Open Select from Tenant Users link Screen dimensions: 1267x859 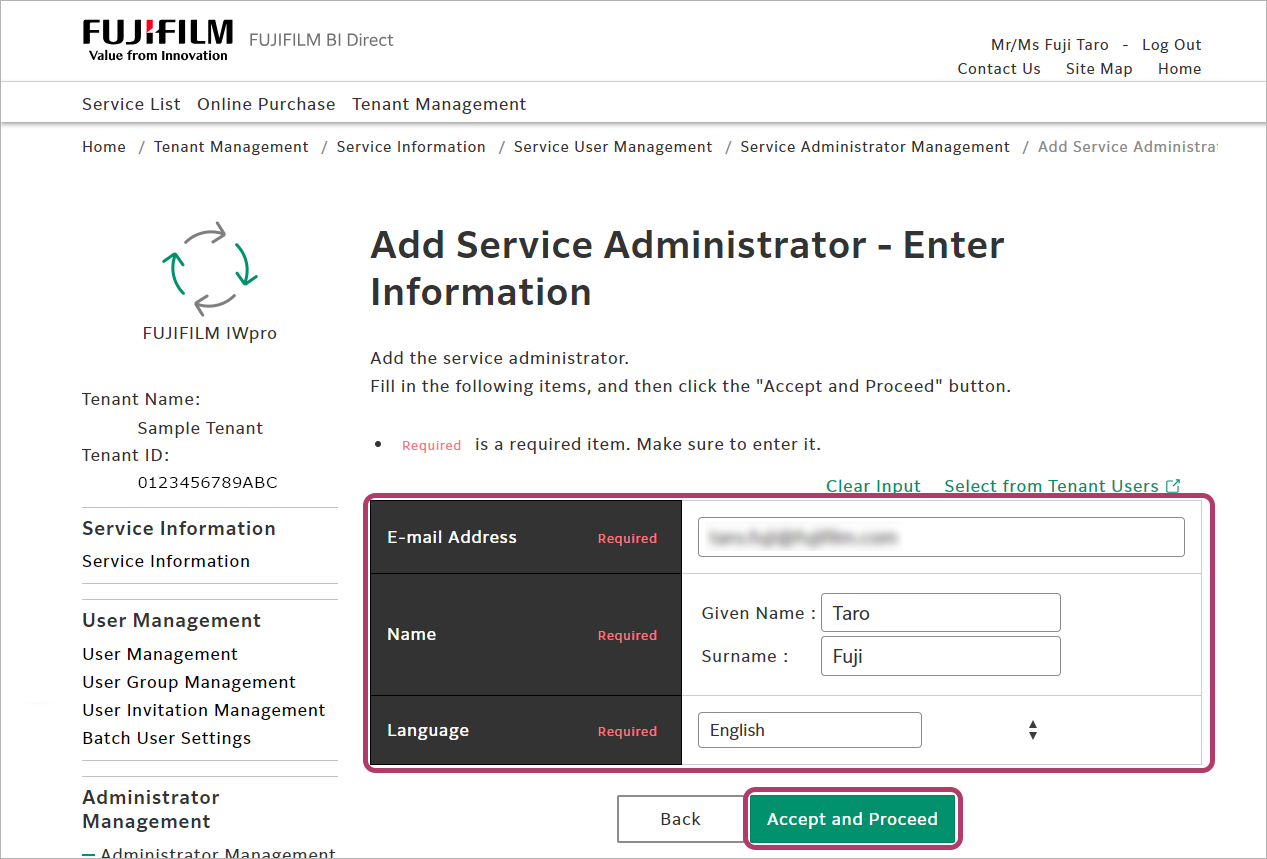click(x=1050, y=486)
